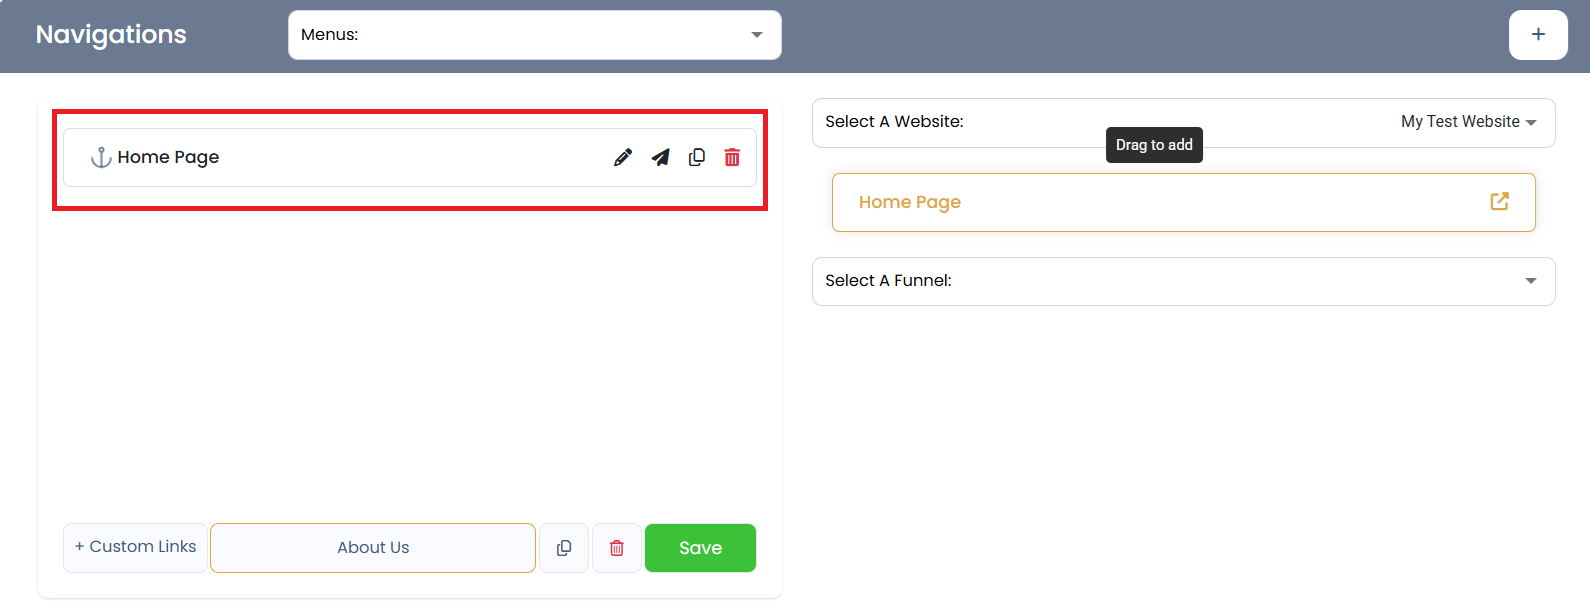1590x607 pixels.
Task: Click the red trash button next to Save
Action: [617, 548]
